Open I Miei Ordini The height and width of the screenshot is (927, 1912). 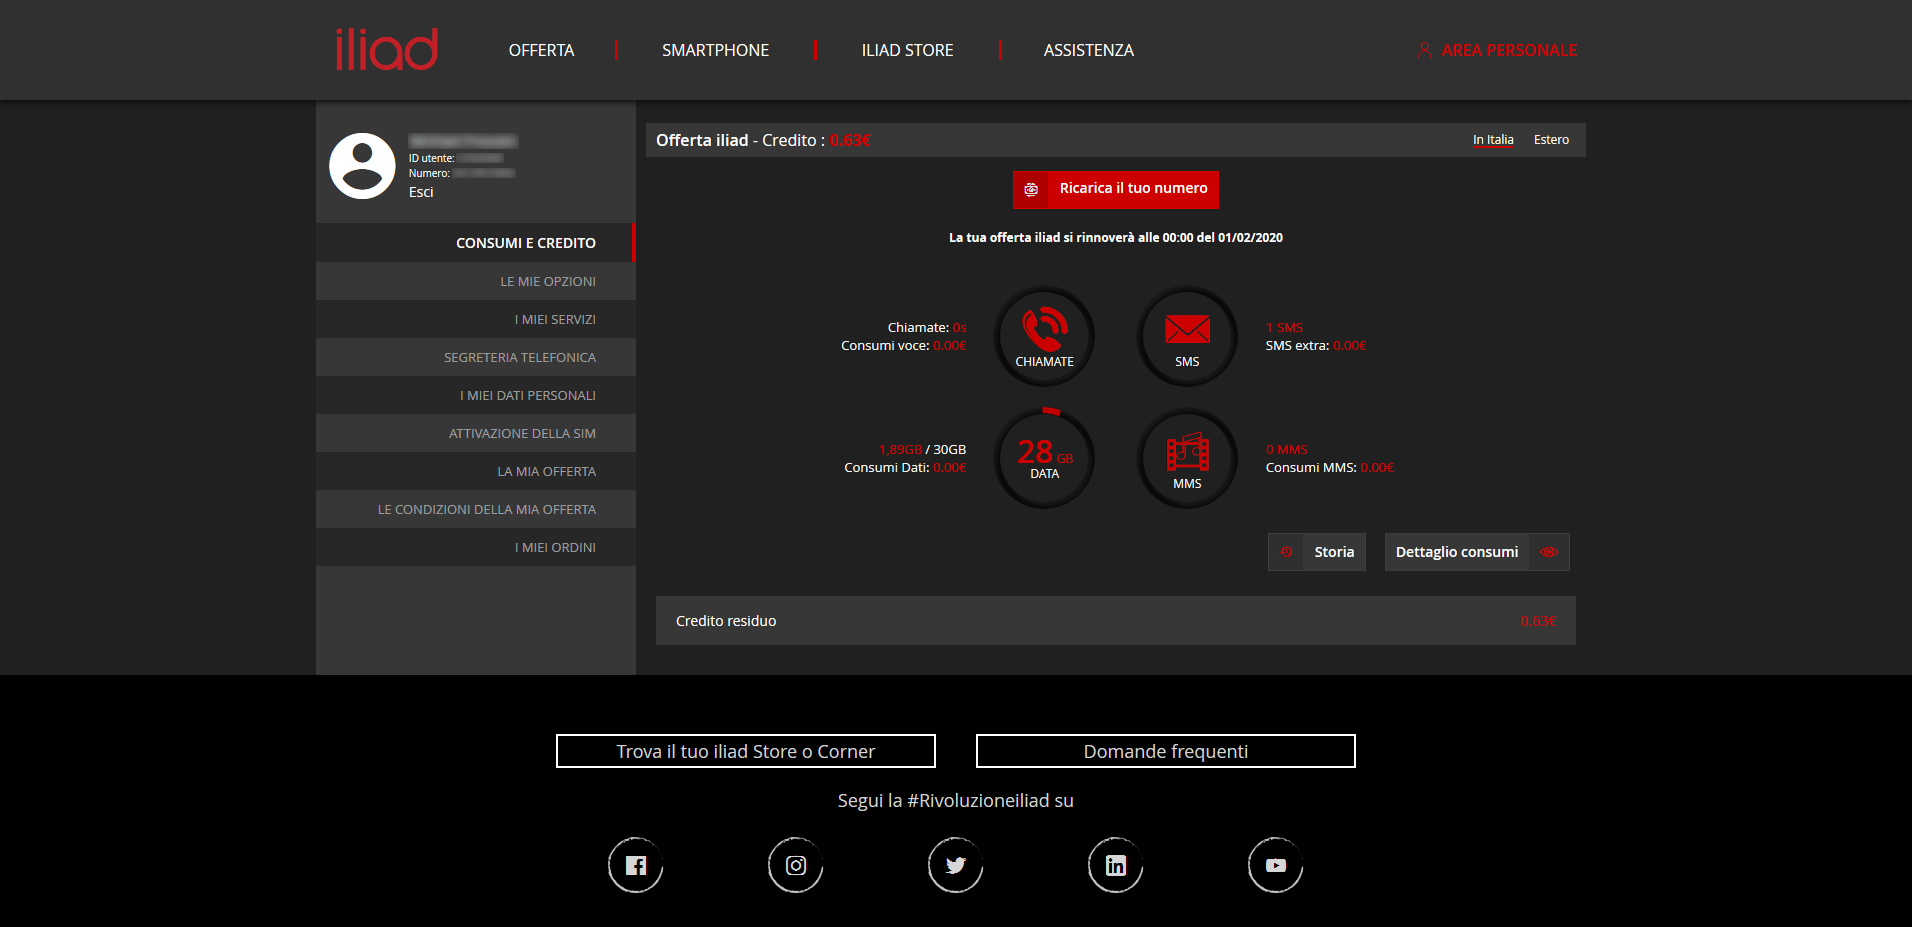coord(476,547)
